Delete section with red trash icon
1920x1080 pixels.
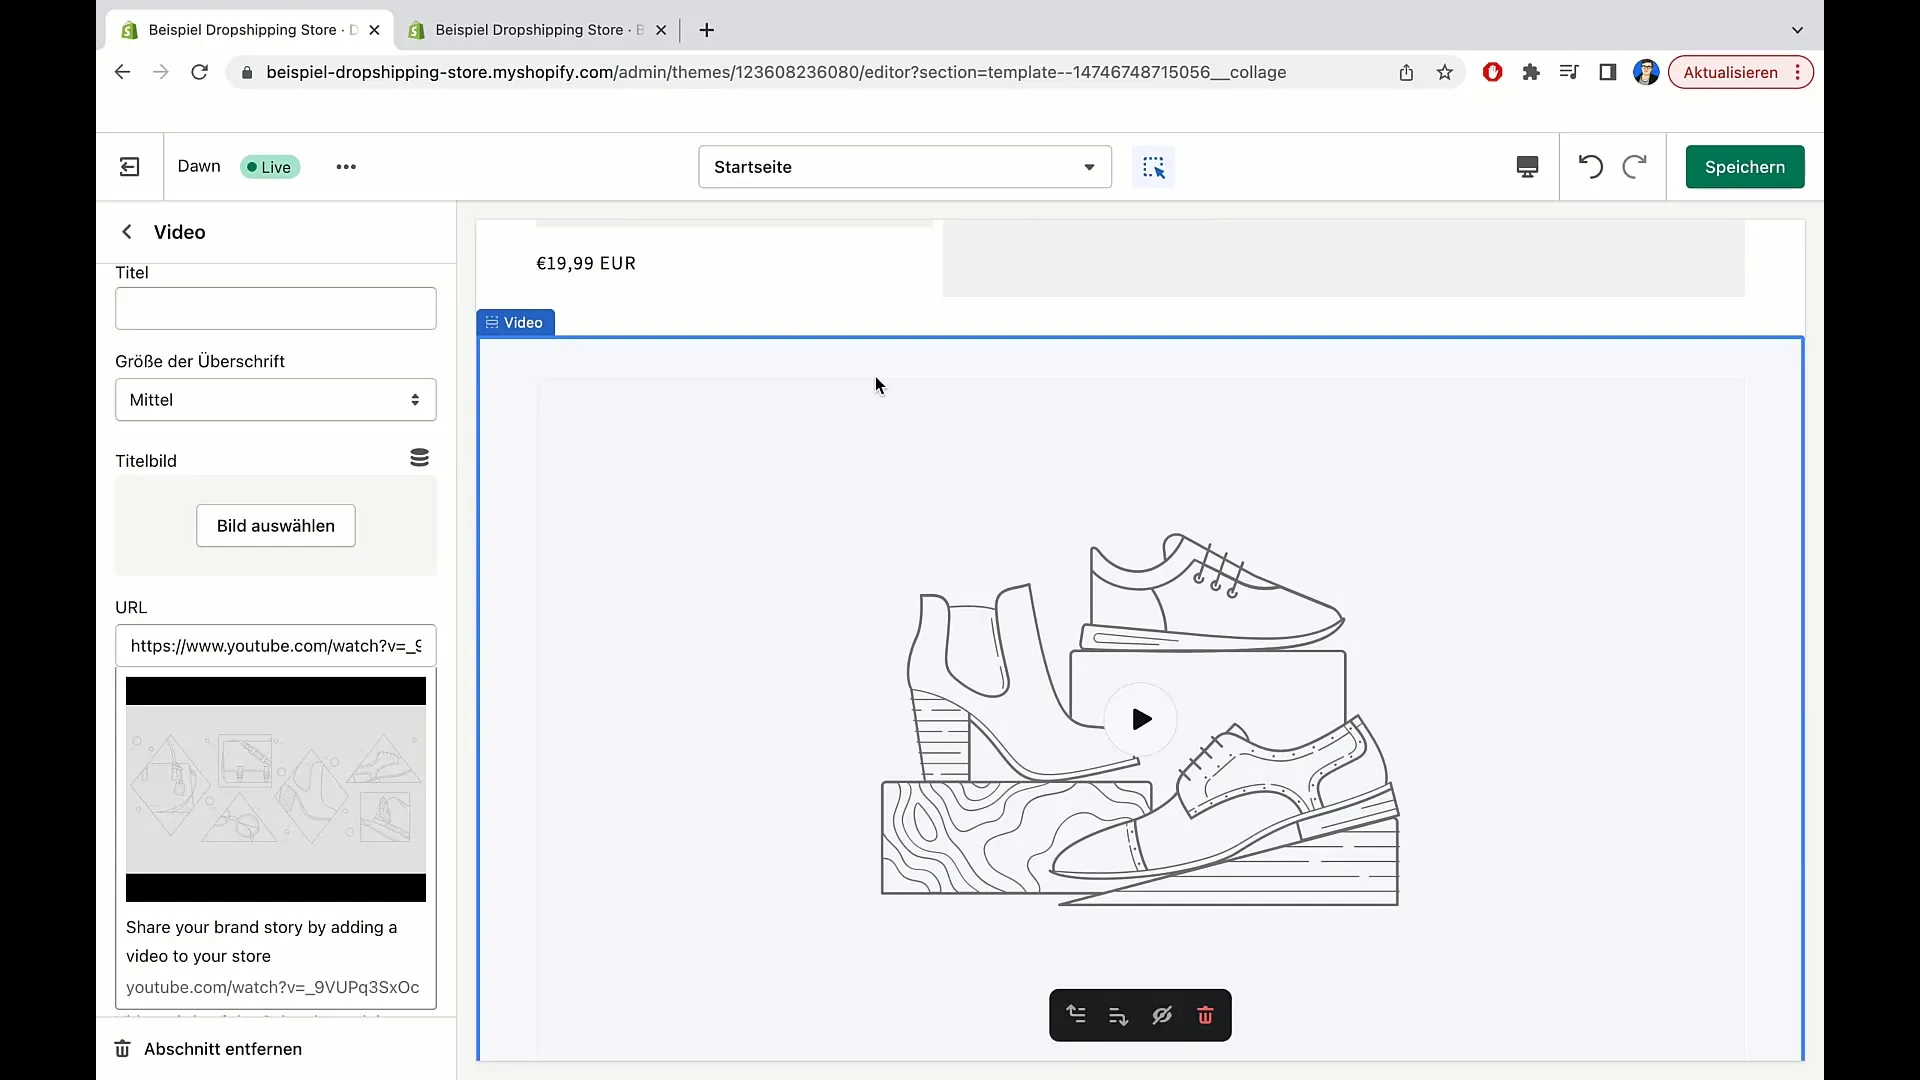[x=1205, y=1016]
